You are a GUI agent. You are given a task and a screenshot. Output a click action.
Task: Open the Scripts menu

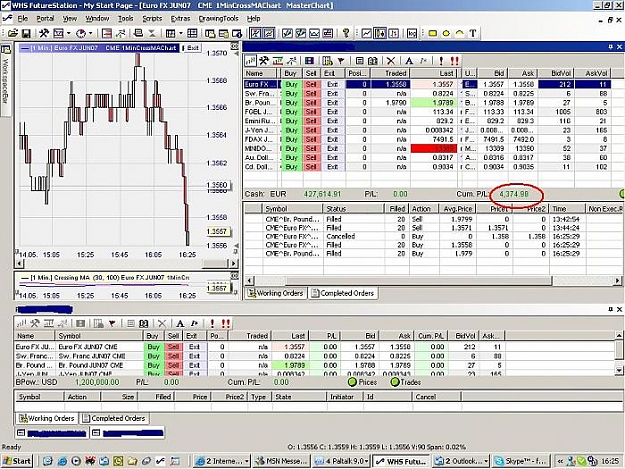click(x=152, y=18)
